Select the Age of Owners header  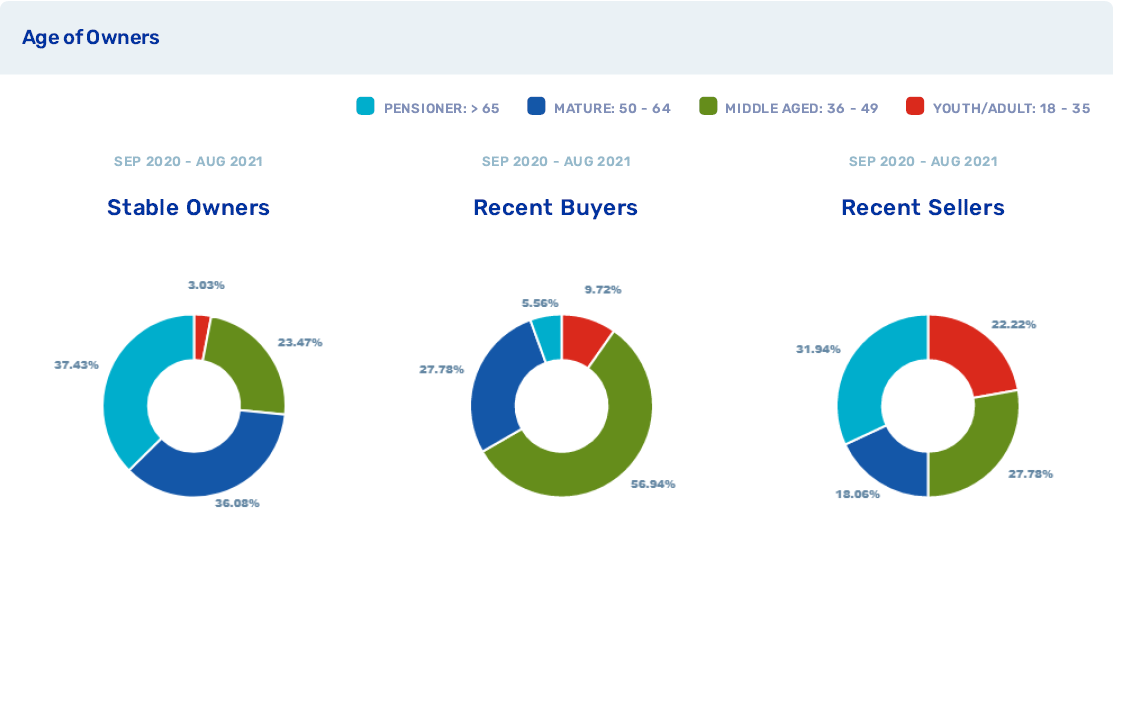tap(91, 38)
